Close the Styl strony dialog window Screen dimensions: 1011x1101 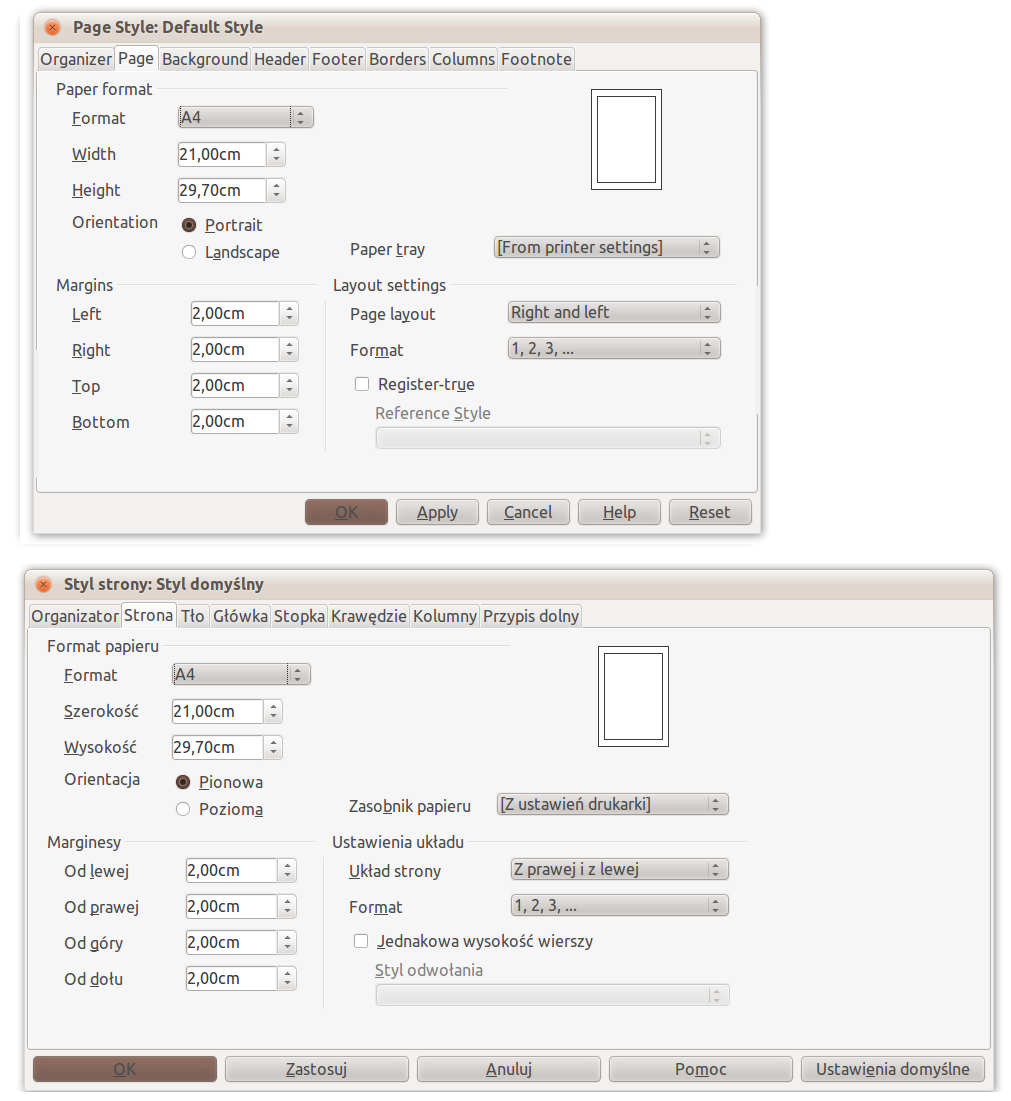point(43,584)
